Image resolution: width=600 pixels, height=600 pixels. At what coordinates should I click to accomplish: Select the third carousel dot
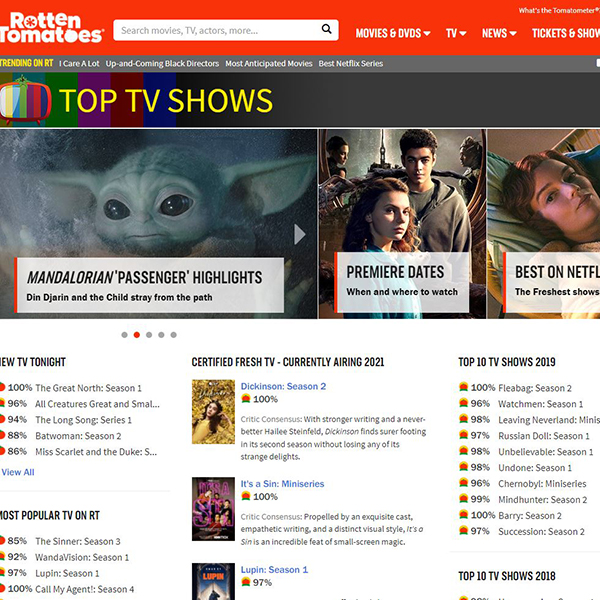point(149,335)
